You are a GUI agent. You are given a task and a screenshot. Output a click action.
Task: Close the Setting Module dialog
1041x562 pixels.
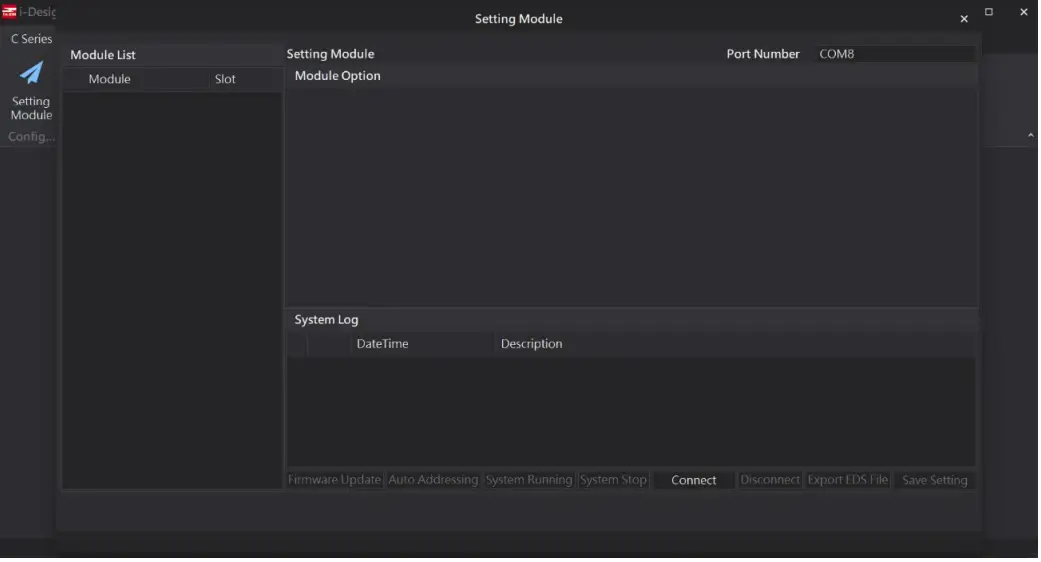[x=964, y=19]
